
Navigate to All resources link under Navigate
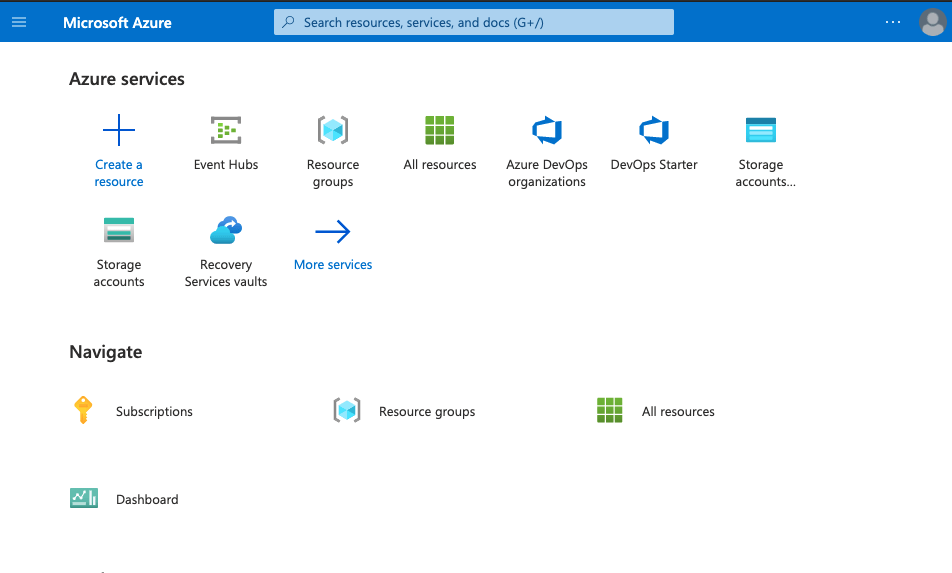click(678, 412)
